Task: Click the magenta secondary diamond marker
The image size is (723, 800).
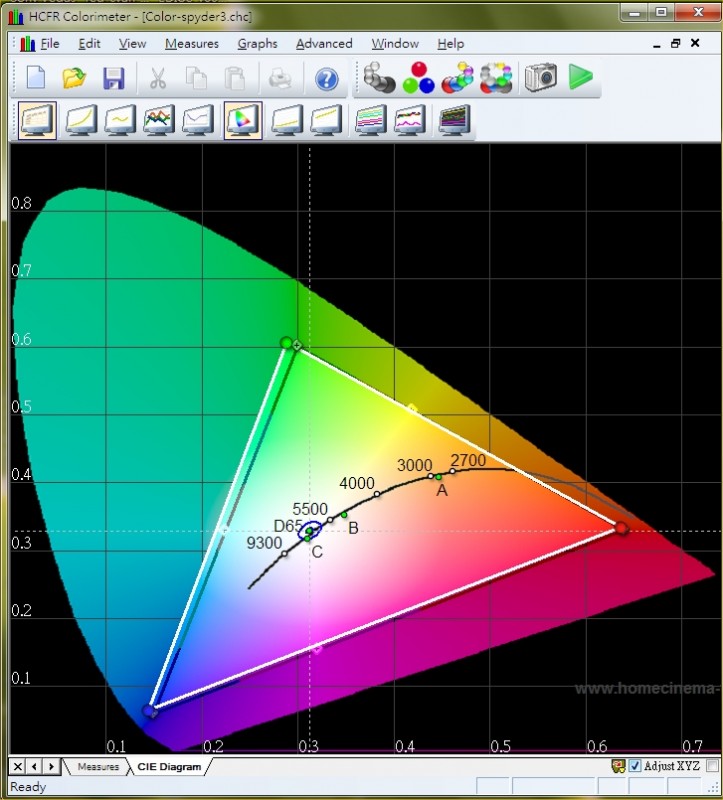Action: point(317,649)
